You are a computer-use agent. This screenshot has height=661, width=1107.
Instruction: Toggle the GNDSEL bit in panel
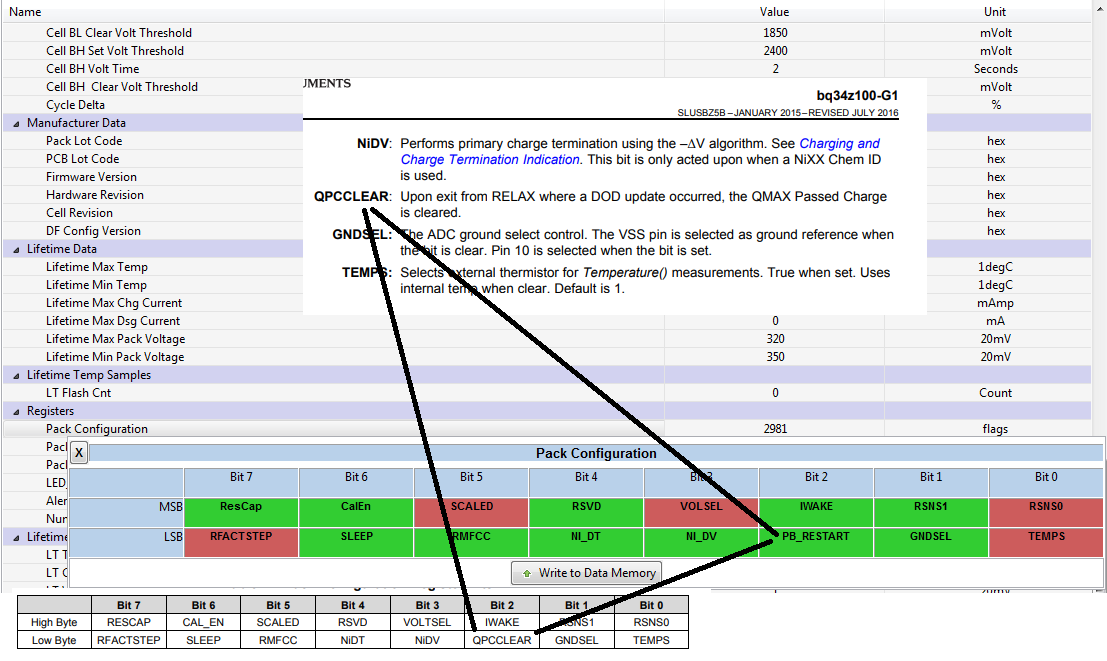point(931,542)
